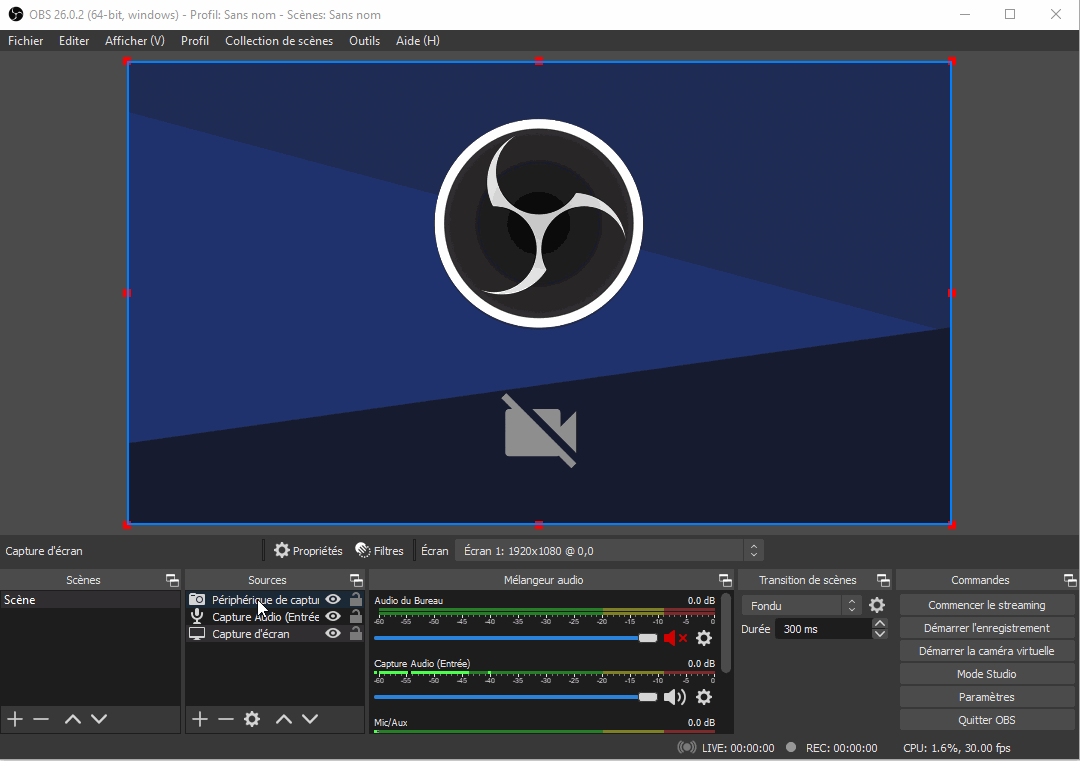This screenshot has height=761, width=1080.
Task: Undock the Sources panel with its float icon
Action: pos(356,580)
